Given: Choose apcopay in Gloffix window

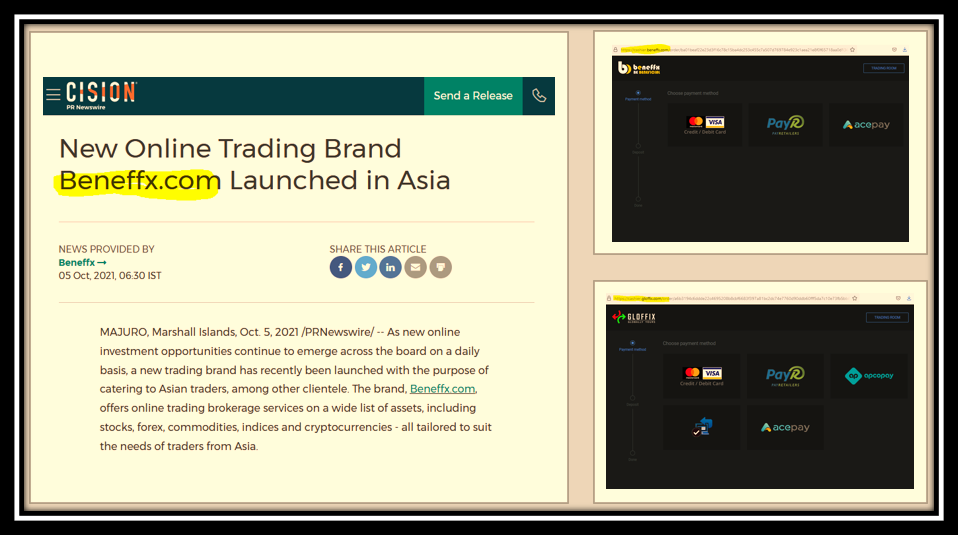Looking at the screenshot, I should (869, 376).
